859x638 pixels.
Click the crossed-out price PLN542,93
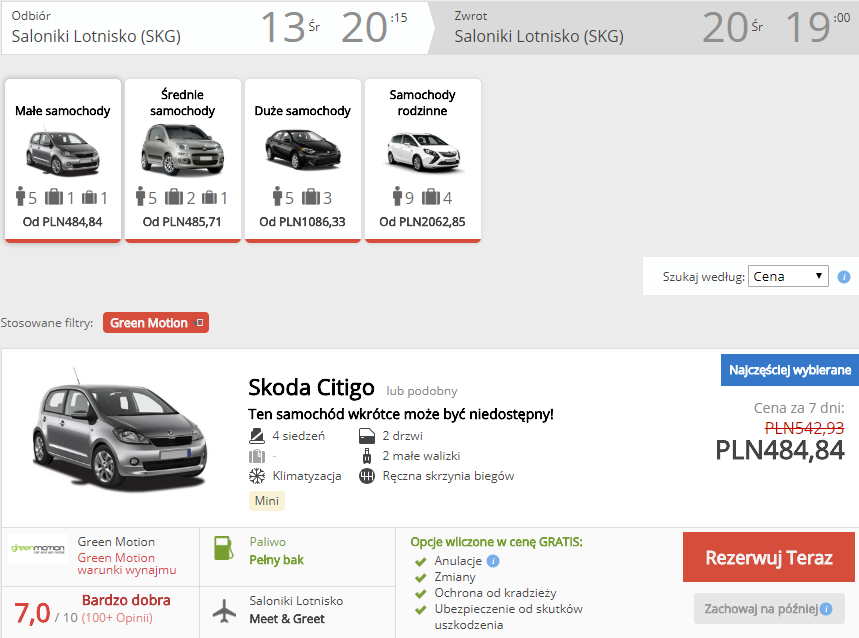[x=805, y=428]
